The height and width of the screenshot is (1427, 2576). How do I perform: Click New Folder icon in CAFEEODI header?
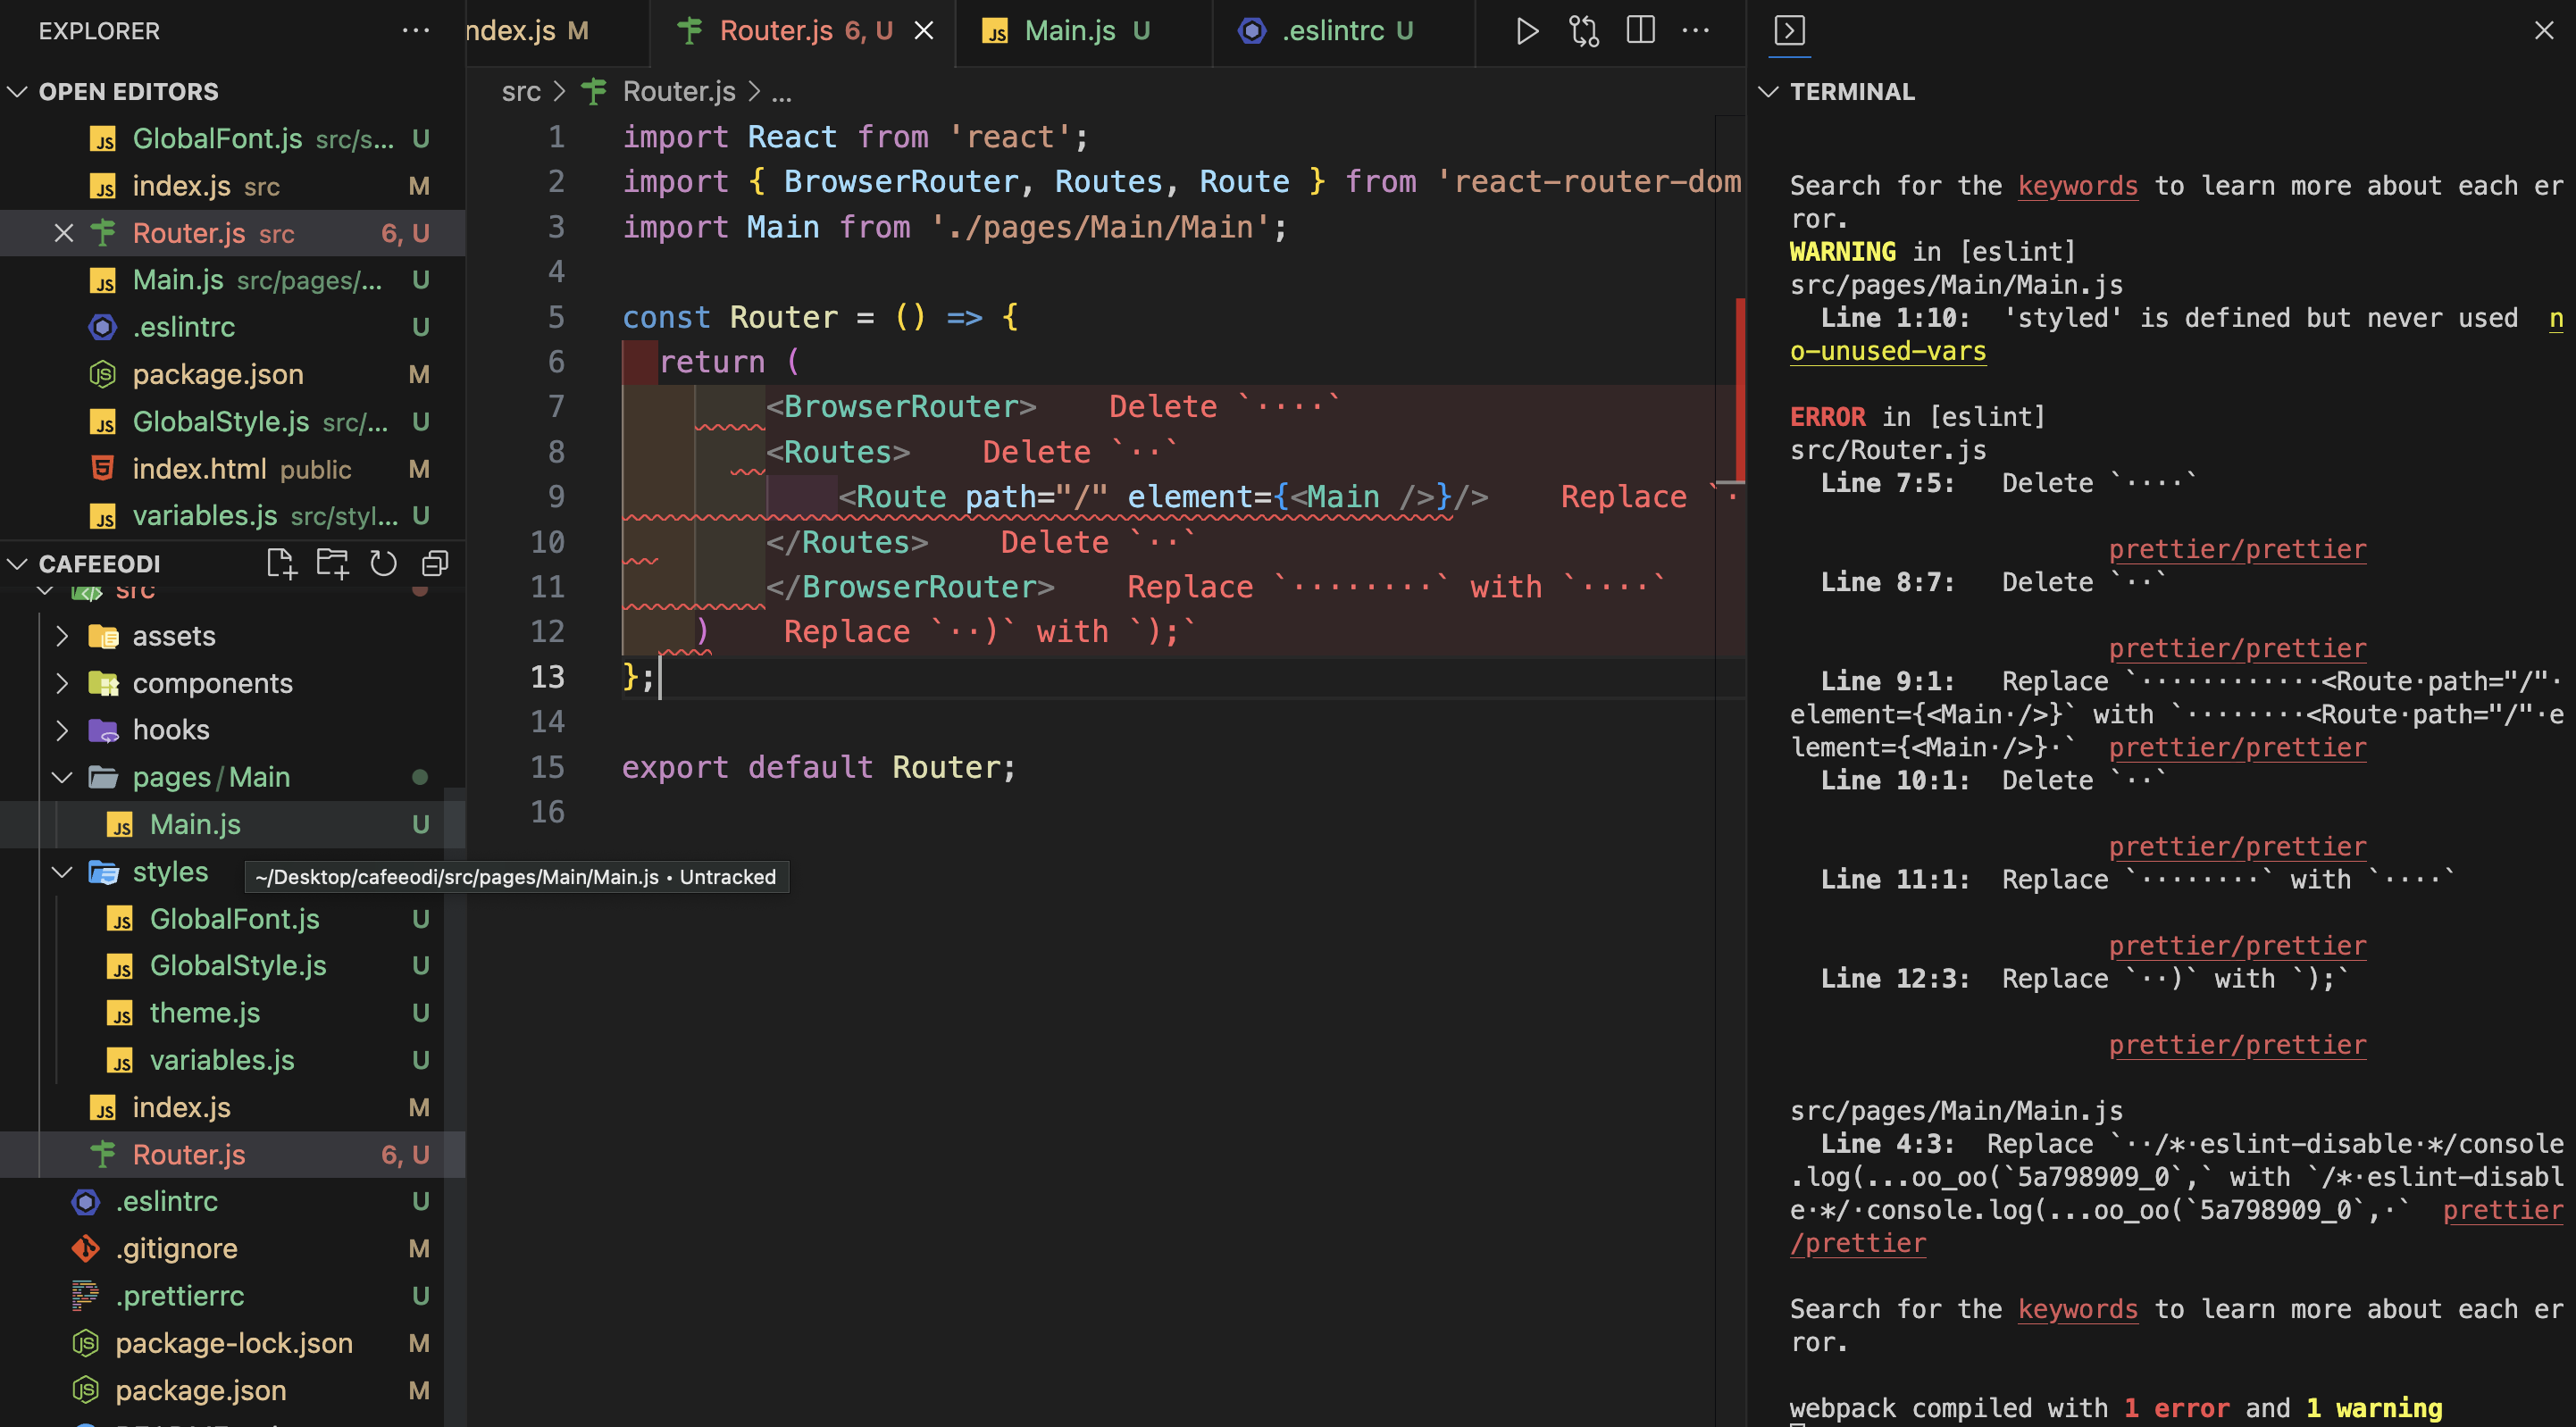pyautogui.click(x=332, y=564)
